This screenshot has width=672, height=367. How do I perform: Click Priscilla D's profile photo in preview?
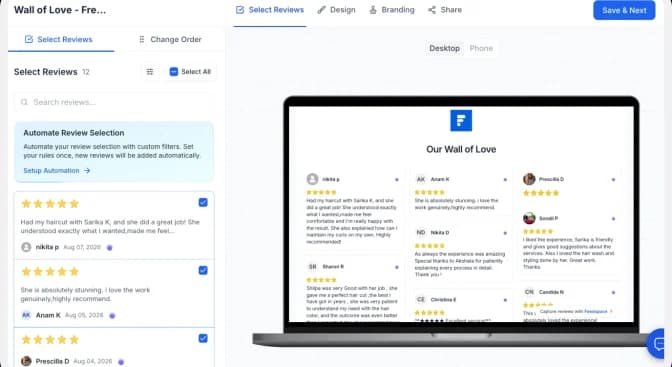(x=529, y=179)
